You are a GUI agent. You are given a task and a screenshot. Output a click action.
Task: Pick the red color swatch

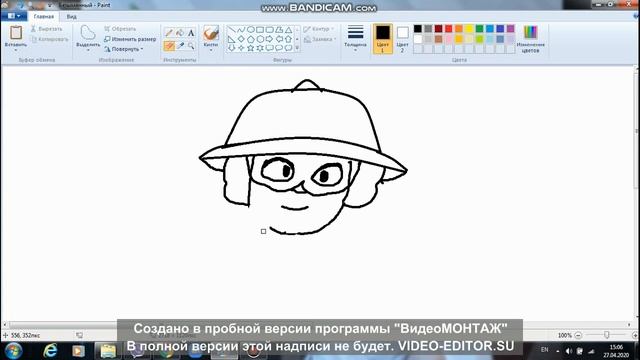(x=449, y=29)
